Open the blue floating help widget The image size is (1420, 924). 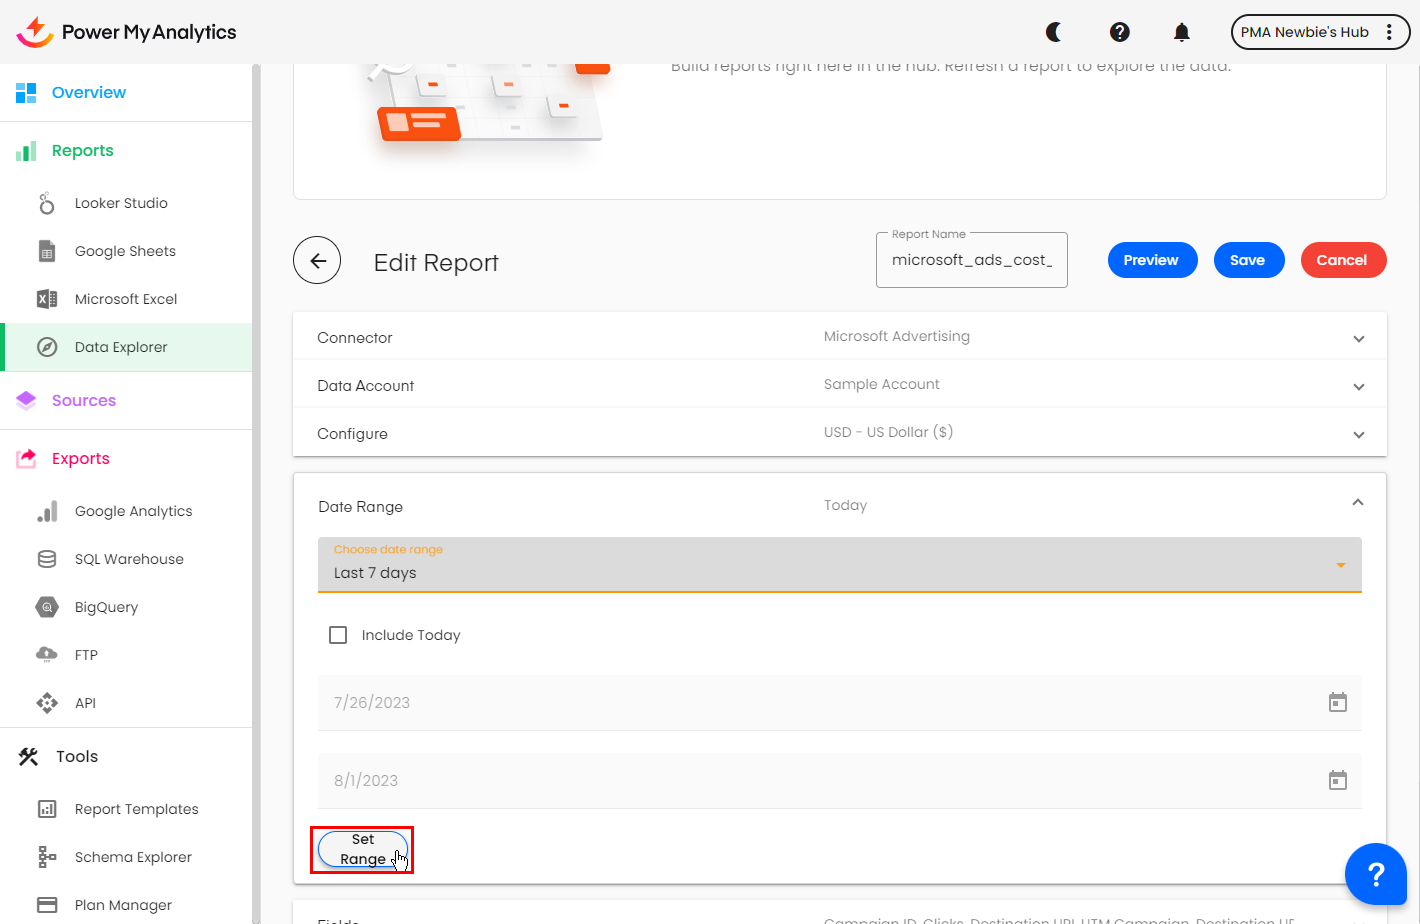click(1375, 874)
